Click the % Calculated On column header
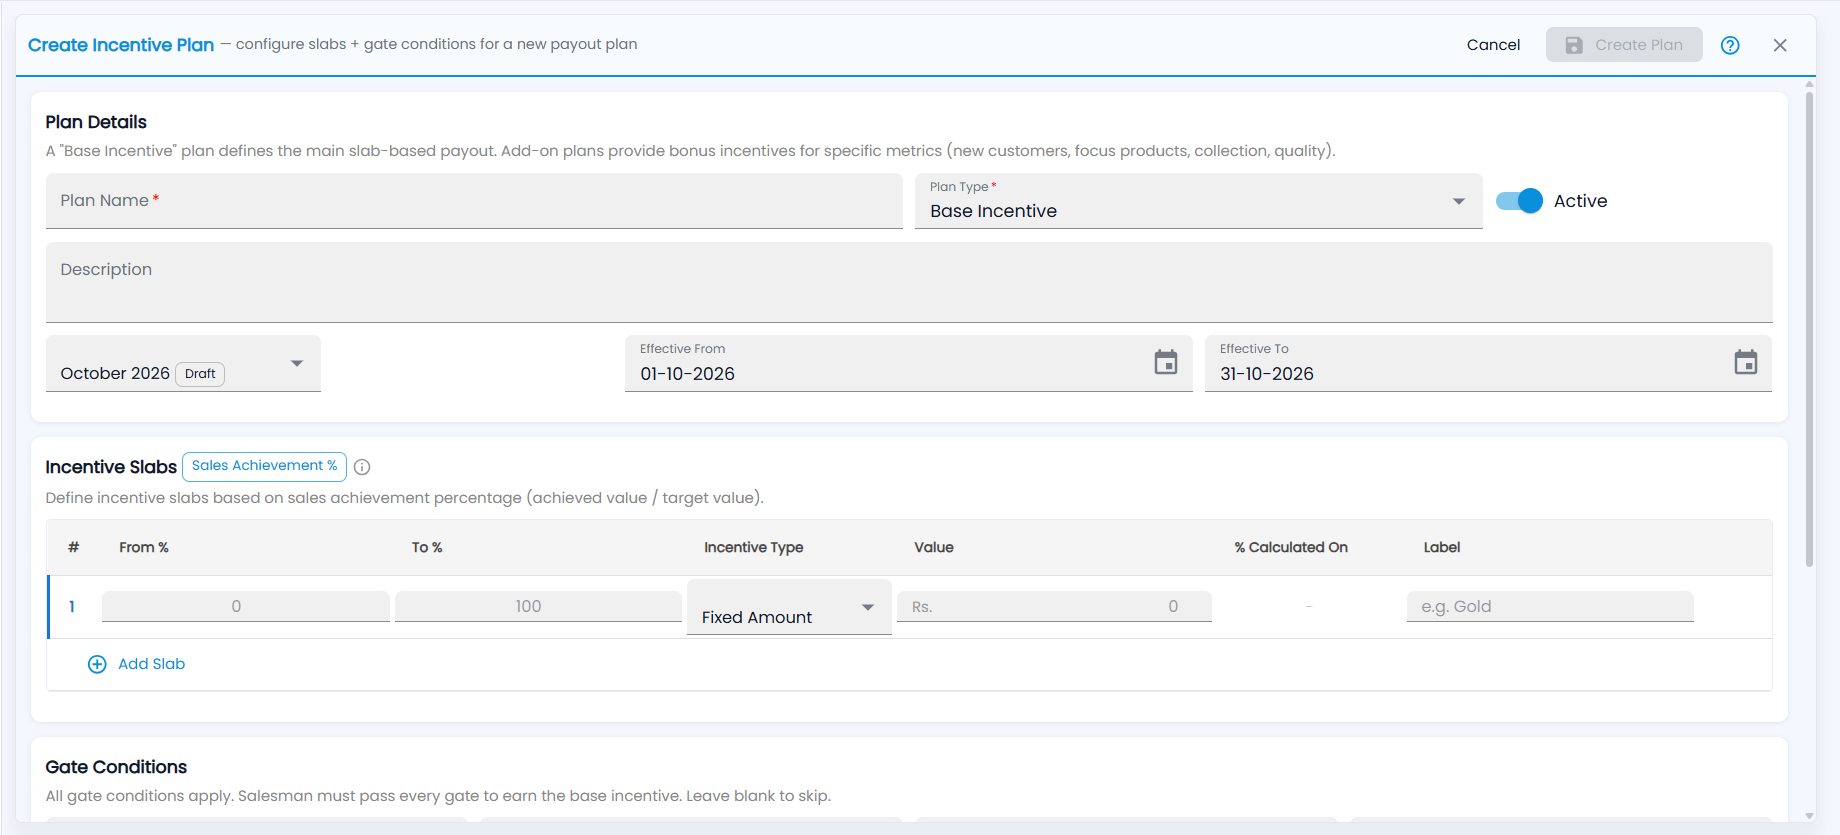Image resolution: width=1840 pixels, height=835 pixels. pyautogui.click(x=1291, y=547)
